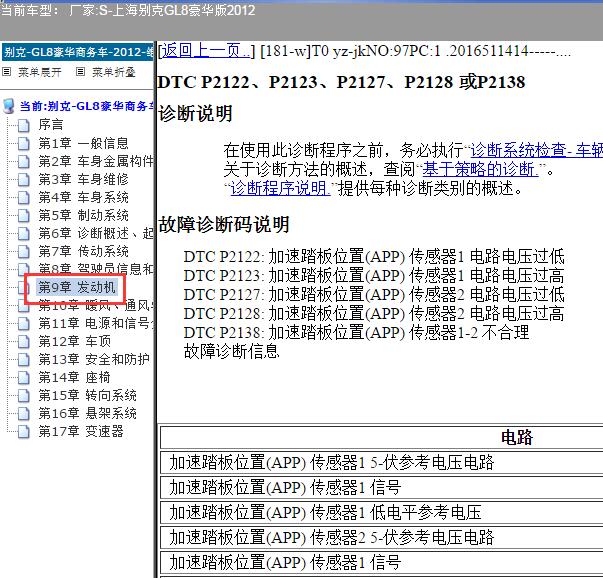Click the page icon next to 序言
Screen dimensions: 603x578
24,125
